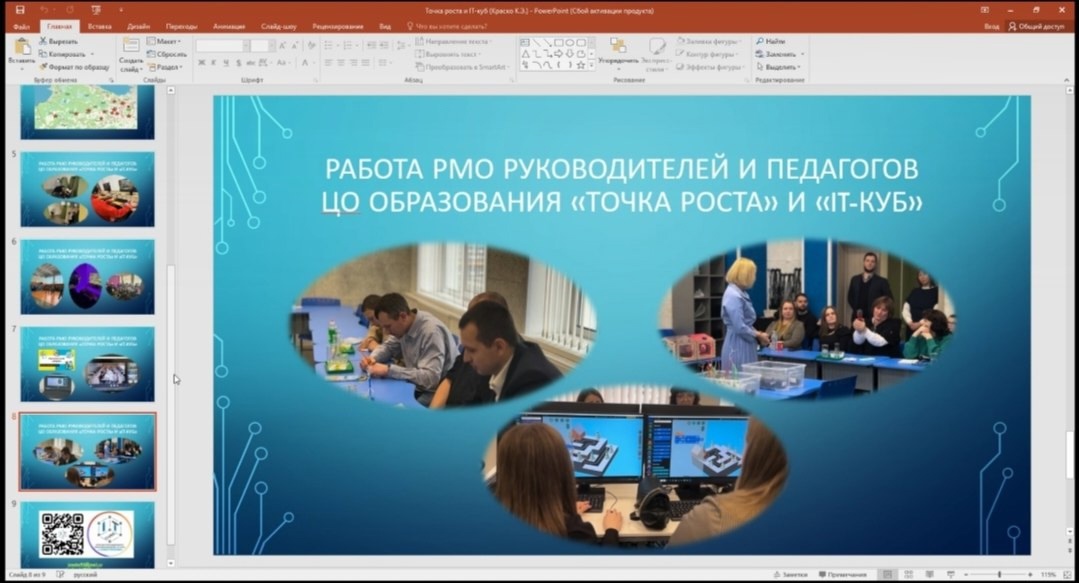Select slide 7 thumbnail in slide panel
Image resolution: width=1079 pixels, height=583 pixels.
pos(87,364)
